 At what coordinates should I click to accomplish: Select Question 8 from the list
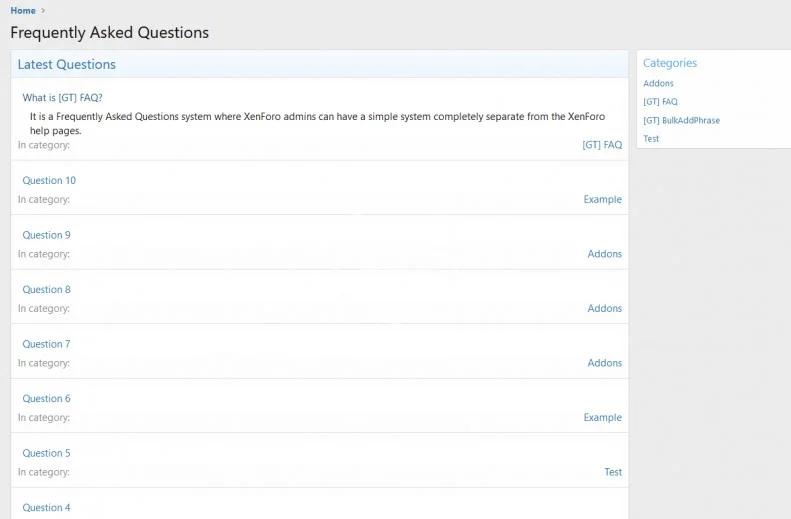46,290
